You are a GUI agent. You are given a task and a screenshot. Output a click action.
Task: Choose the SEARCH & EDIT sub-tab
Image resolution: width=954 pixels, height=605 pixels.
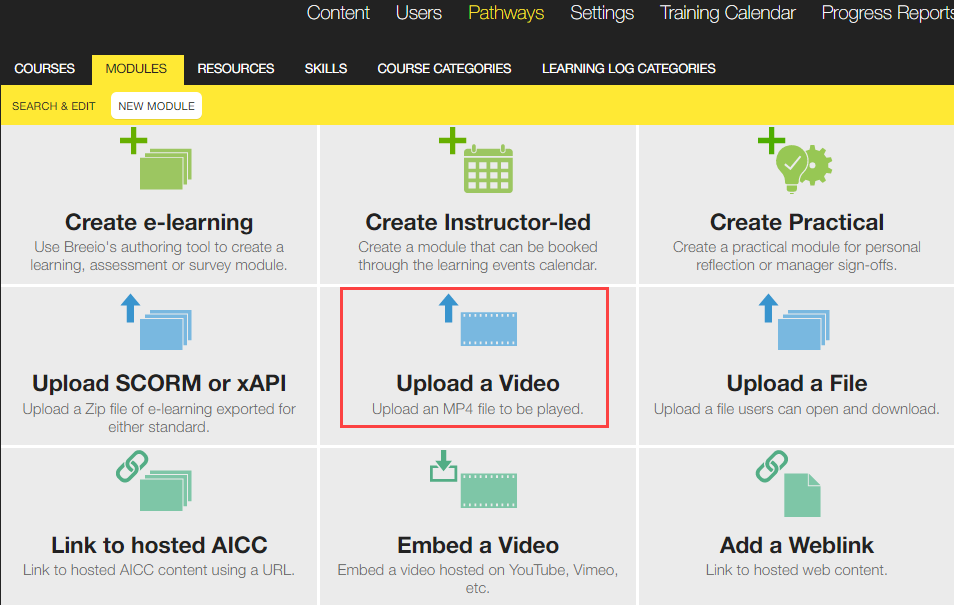point(54,106)
